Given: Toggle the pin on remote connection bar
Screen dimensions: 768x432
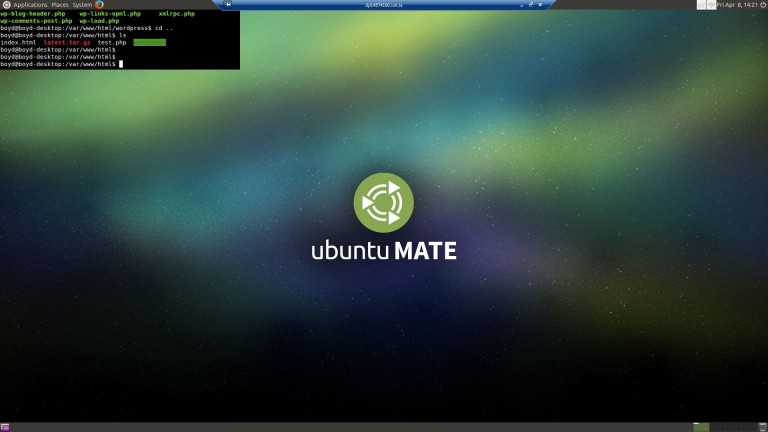Looking at the screenshot, I should [230, 5].
